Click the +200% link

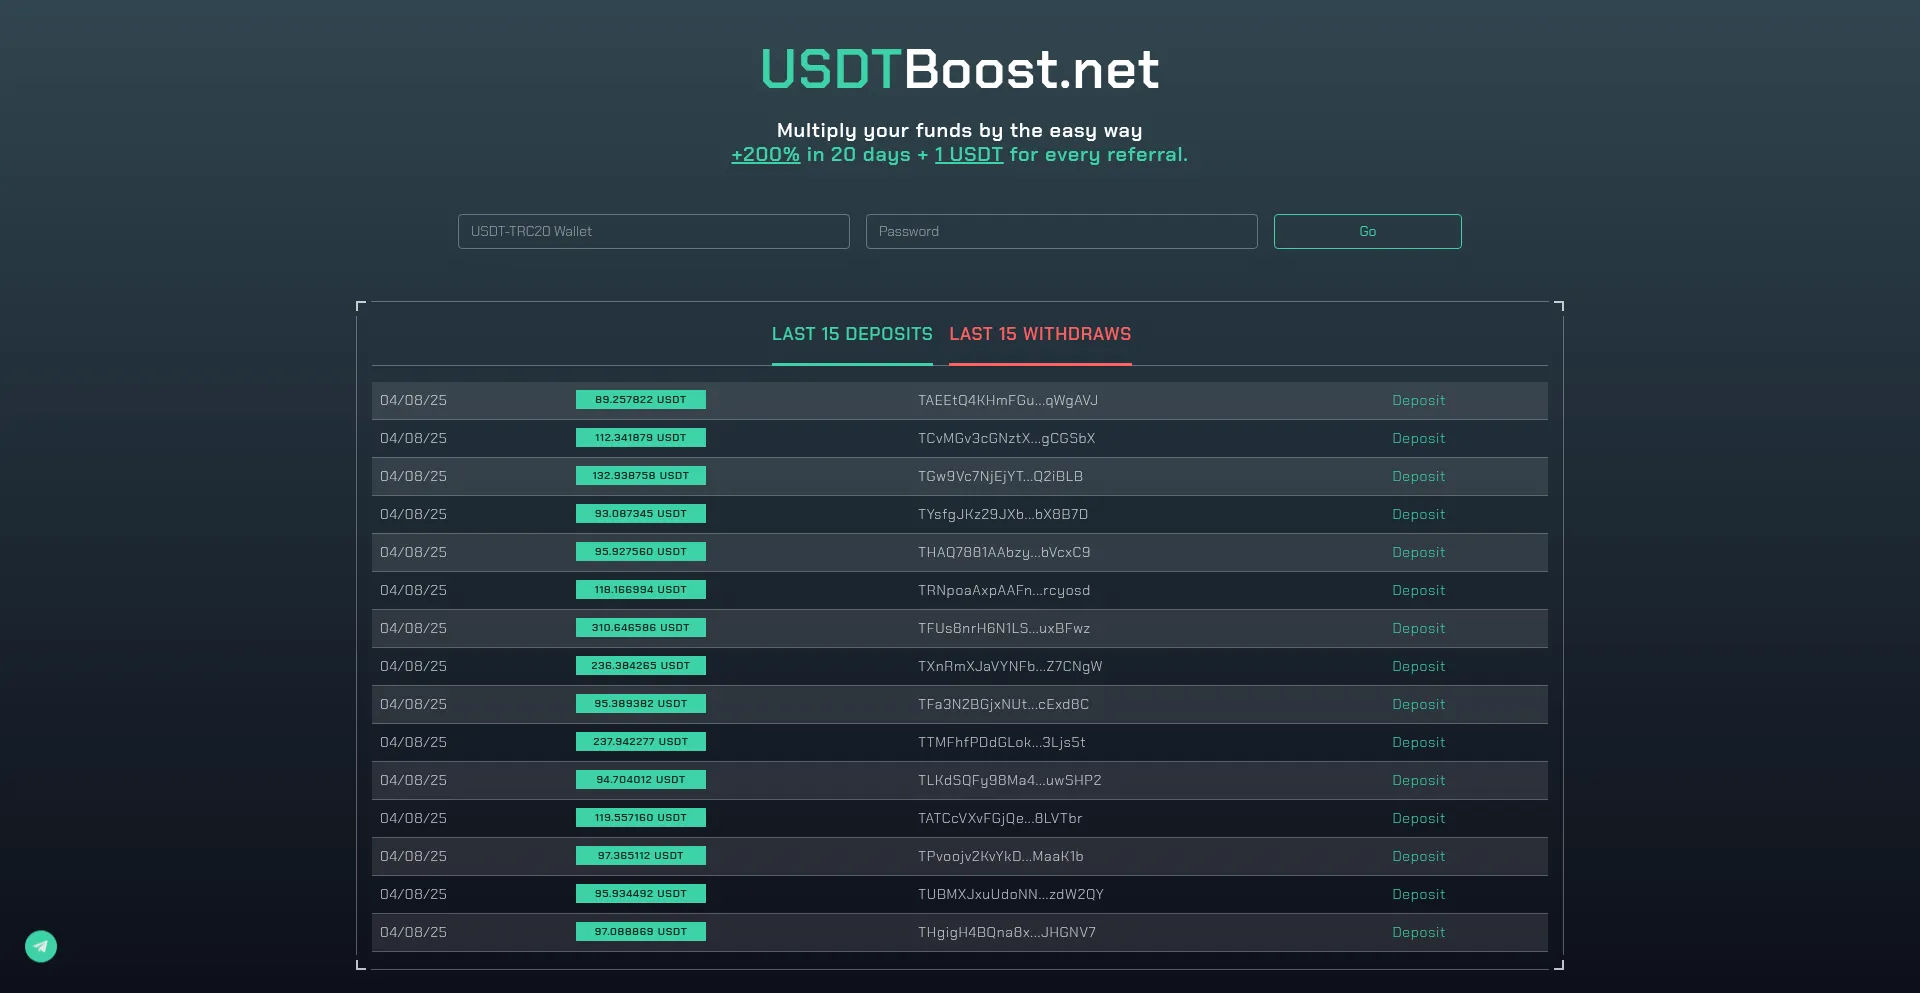(x=765, y=155)
